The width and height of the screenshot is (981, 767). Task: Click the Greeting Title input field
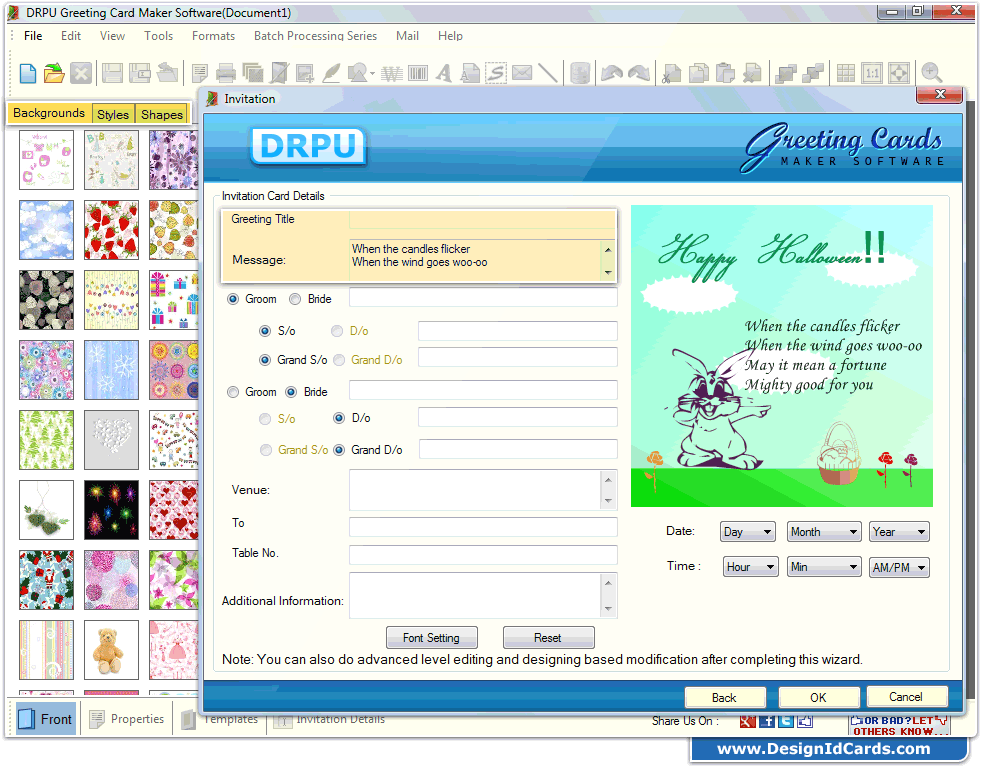[482, 219]
